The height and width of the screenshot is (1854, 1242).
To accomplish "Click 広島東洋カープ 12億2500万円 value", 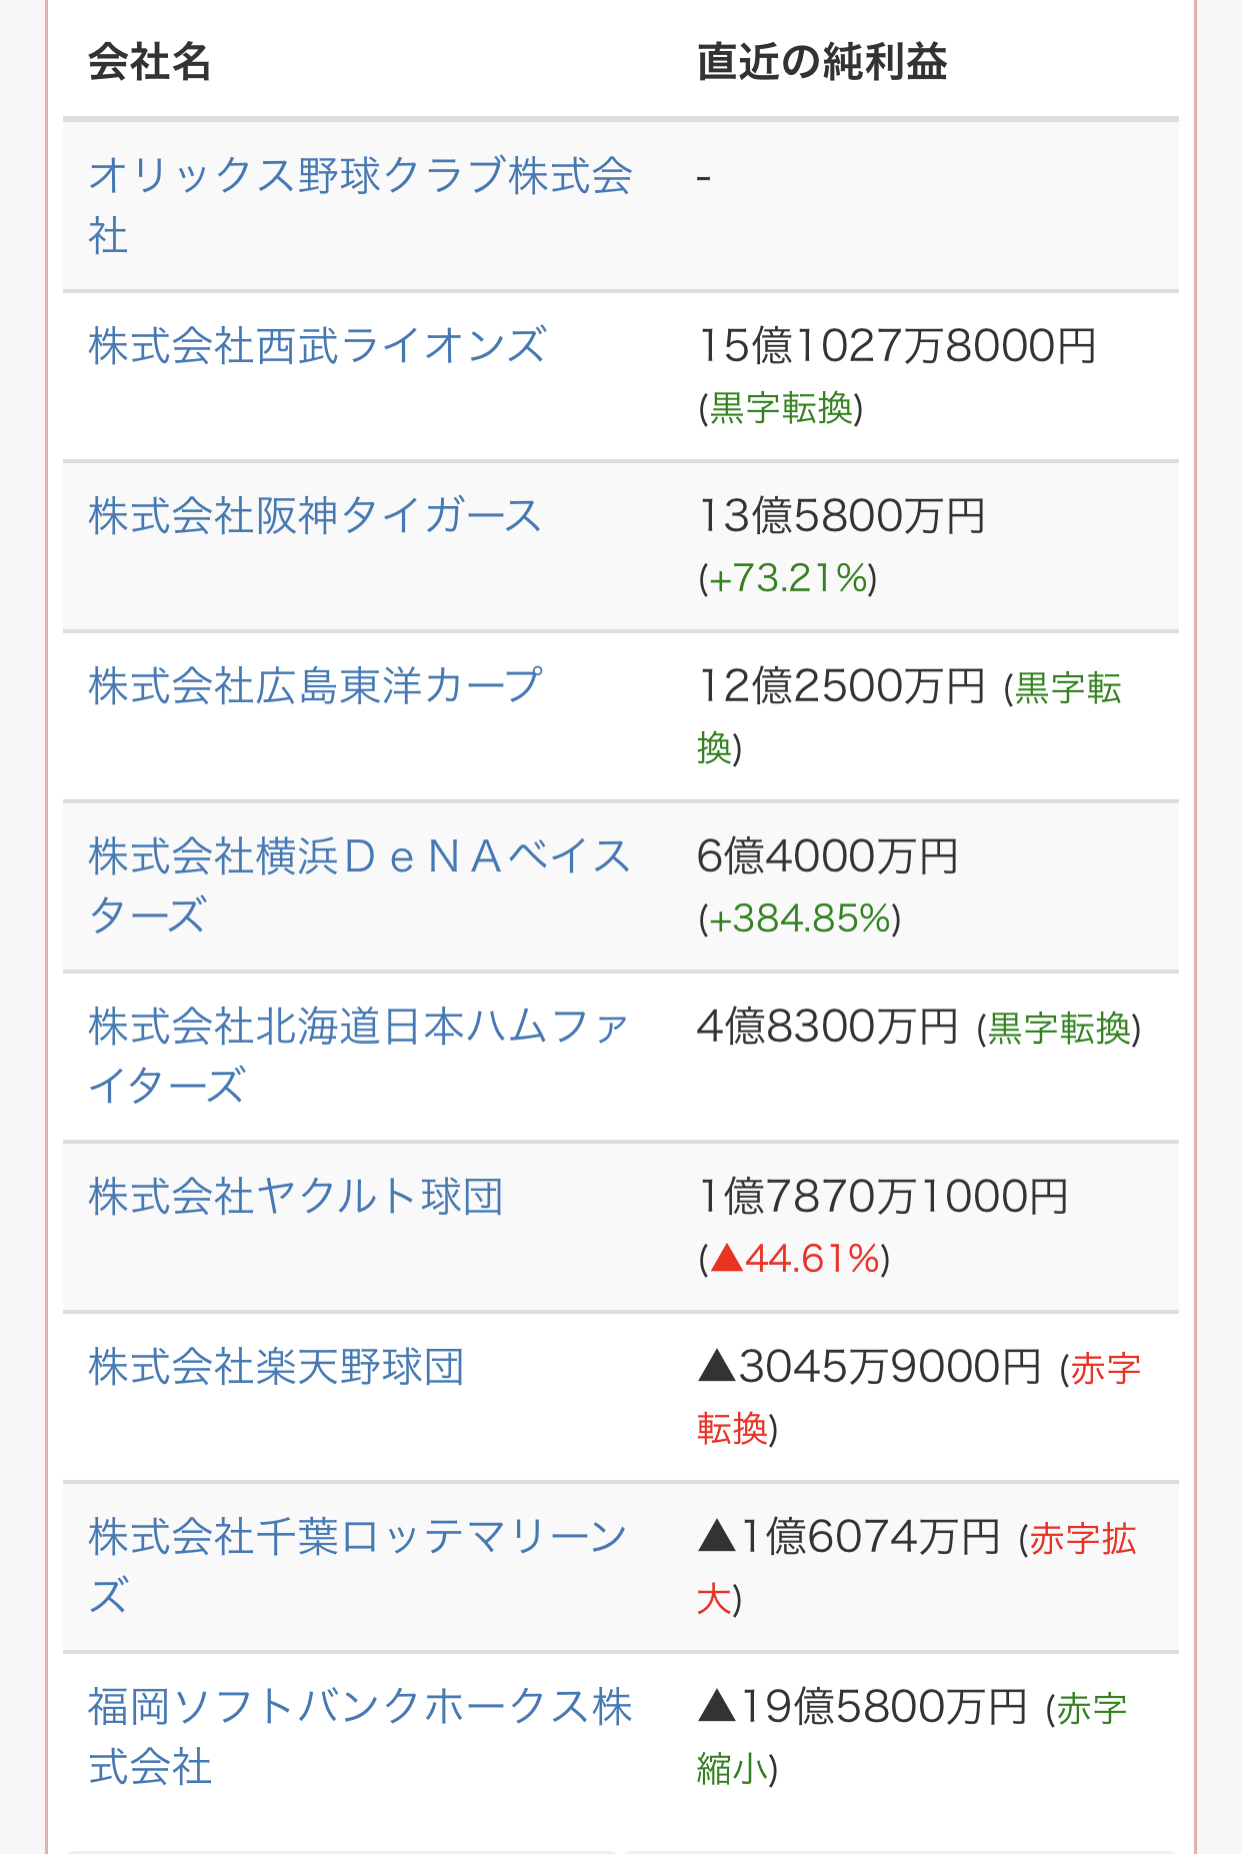I will pyautogui.click(x=842, y=686).
